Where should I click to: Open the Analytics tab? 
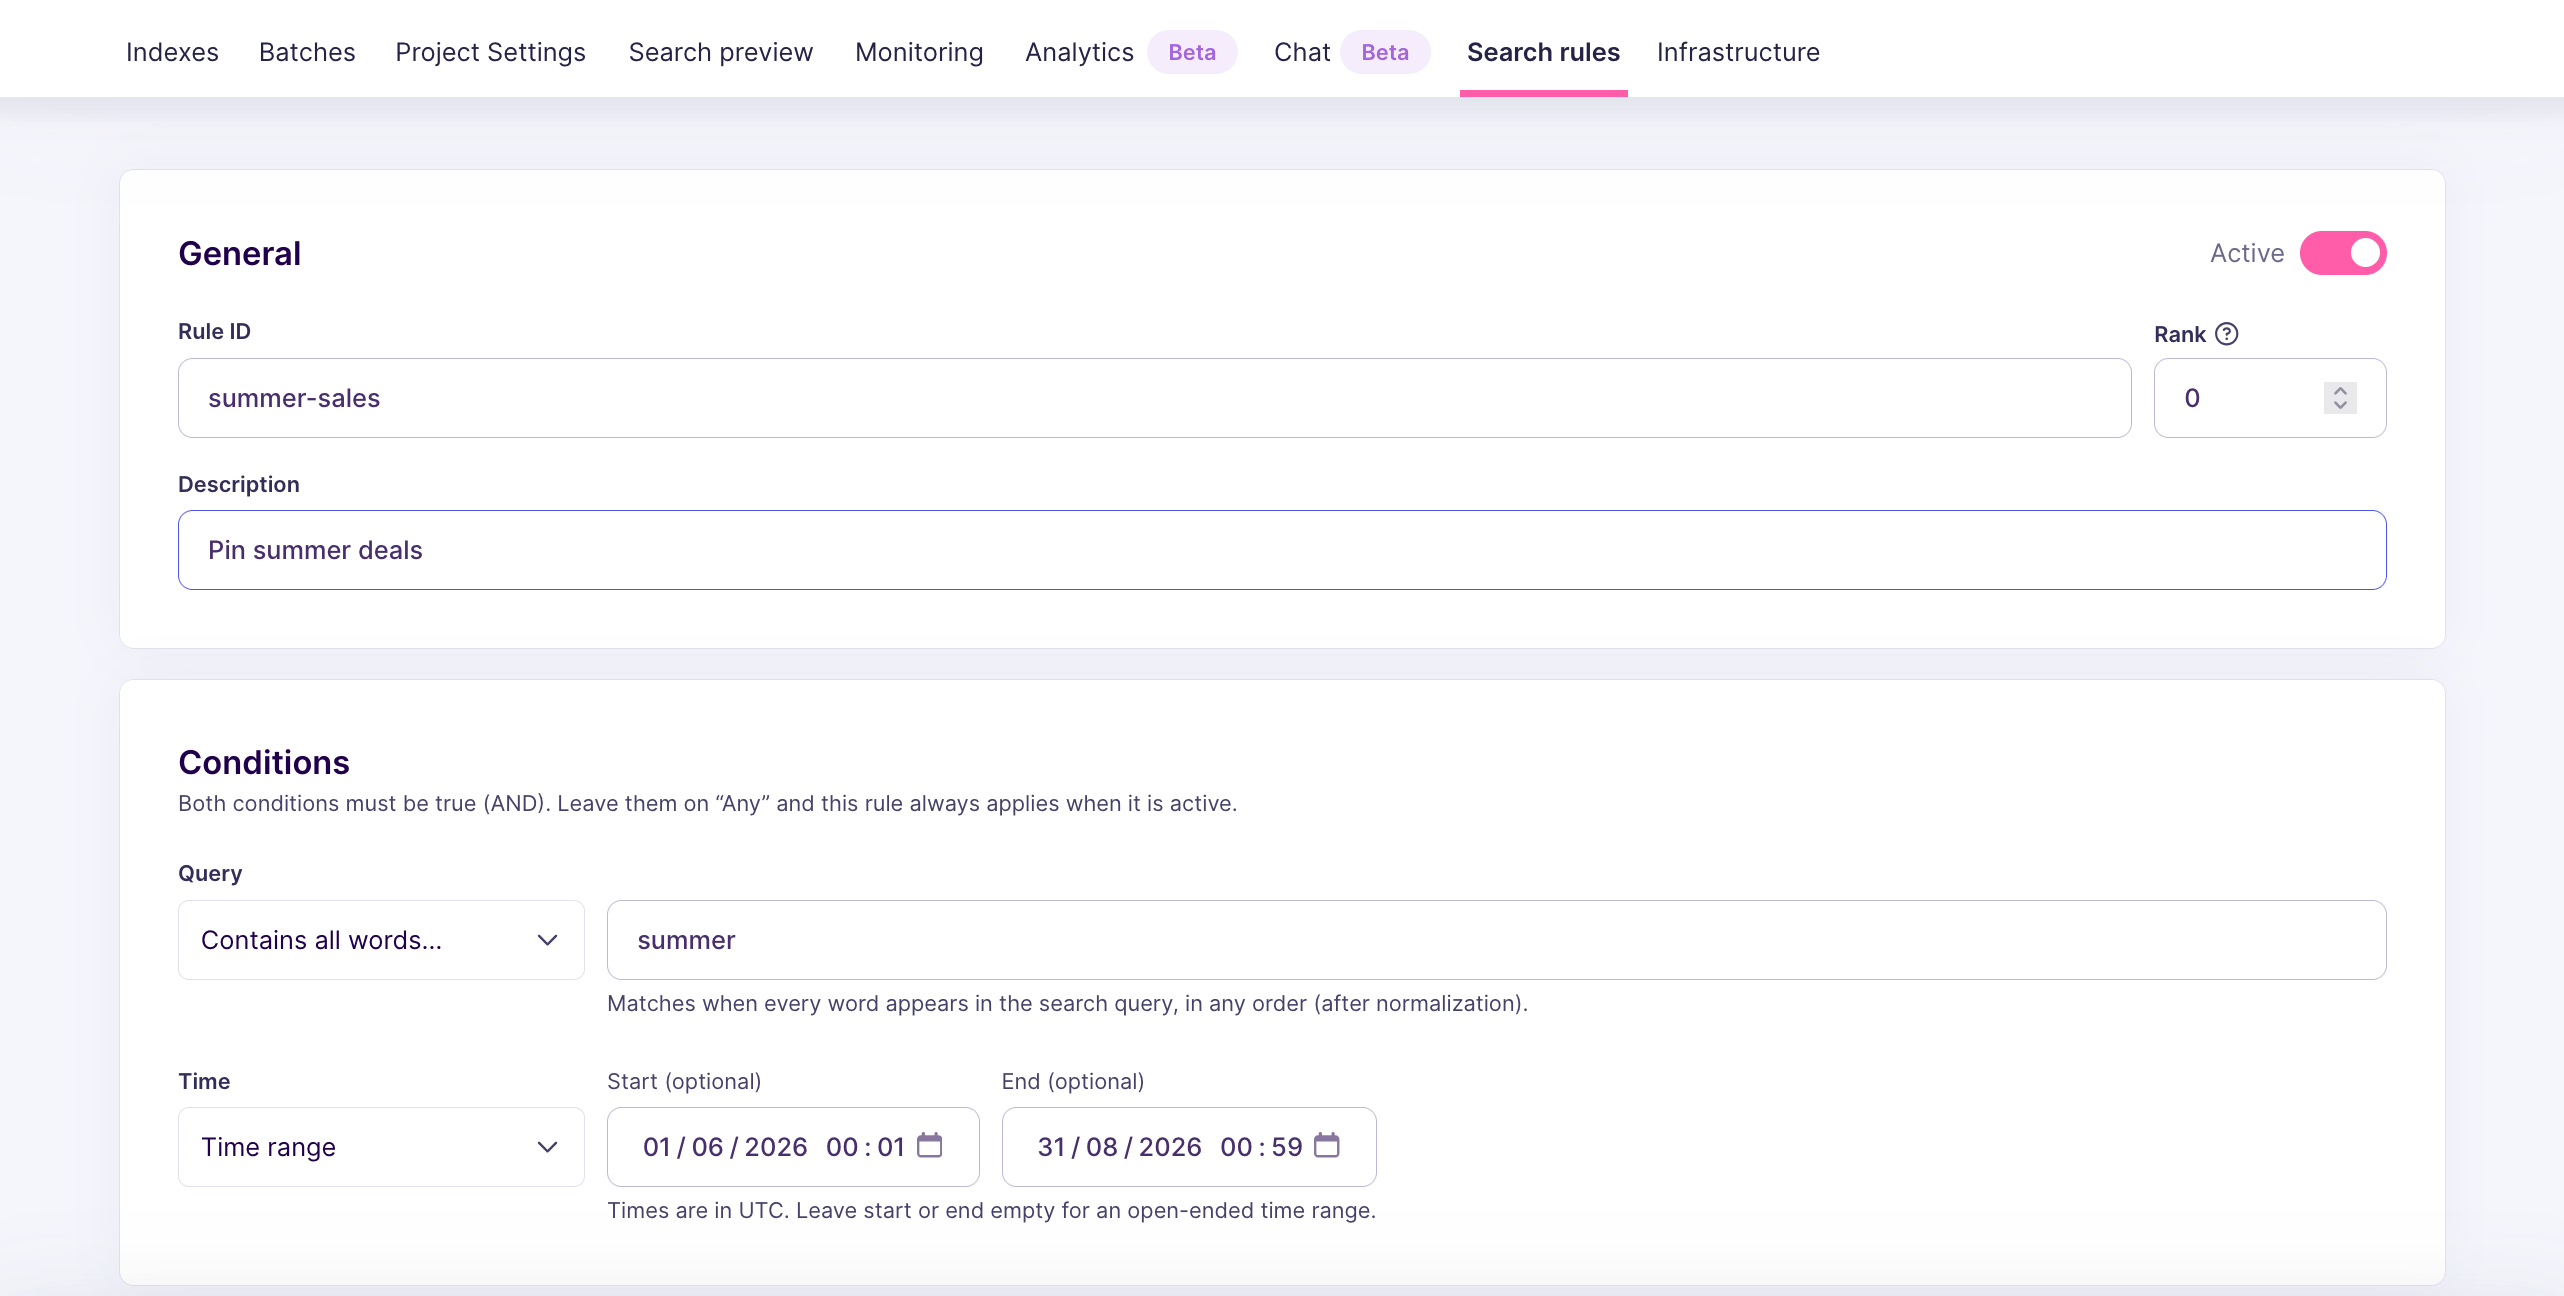coord(1079,52)
